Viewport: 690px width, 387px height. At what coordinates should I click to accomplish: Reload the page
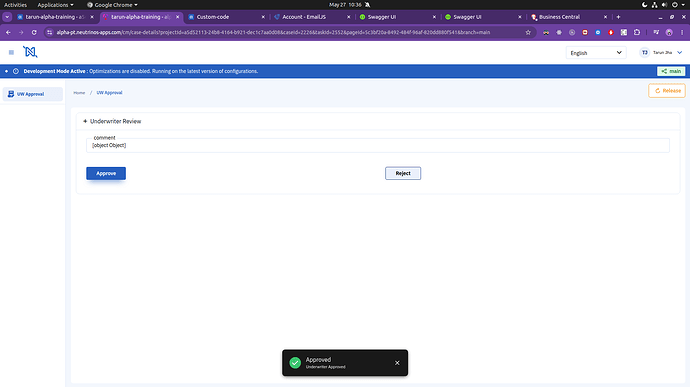click(34, 32)
